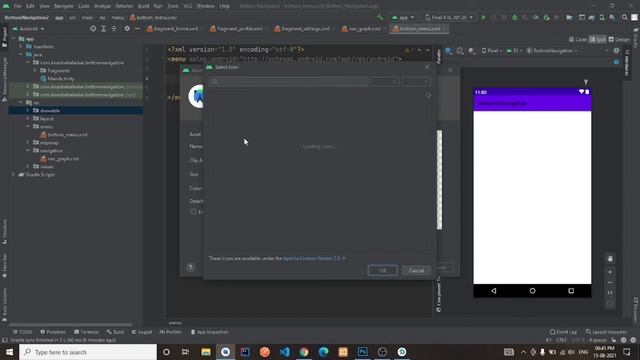Click the zoom in plus on preview
The image size is (640, 360).
[610, 272]
